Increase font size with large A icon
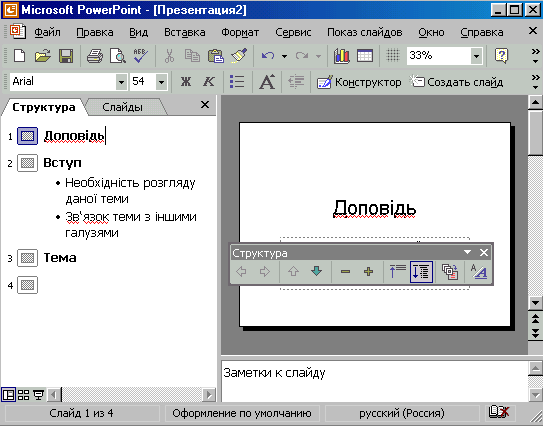The height and width of the screenshot is (426, 543). 267,82
